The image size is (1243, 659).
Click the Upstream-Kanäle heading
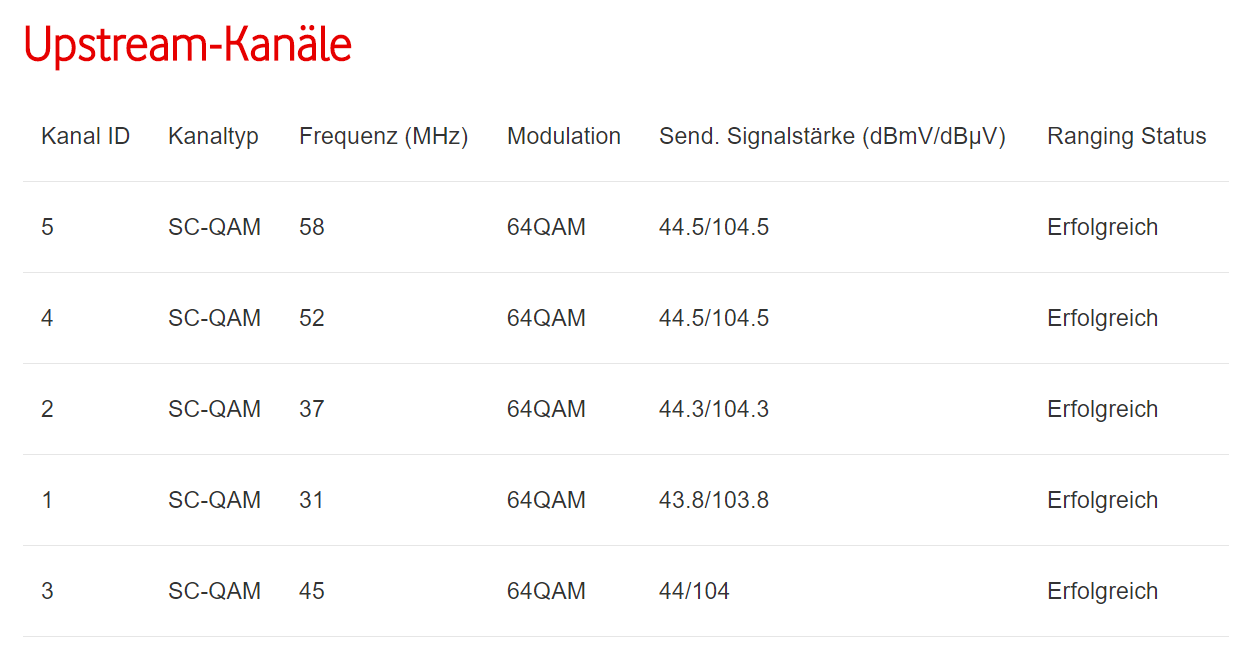187,45
